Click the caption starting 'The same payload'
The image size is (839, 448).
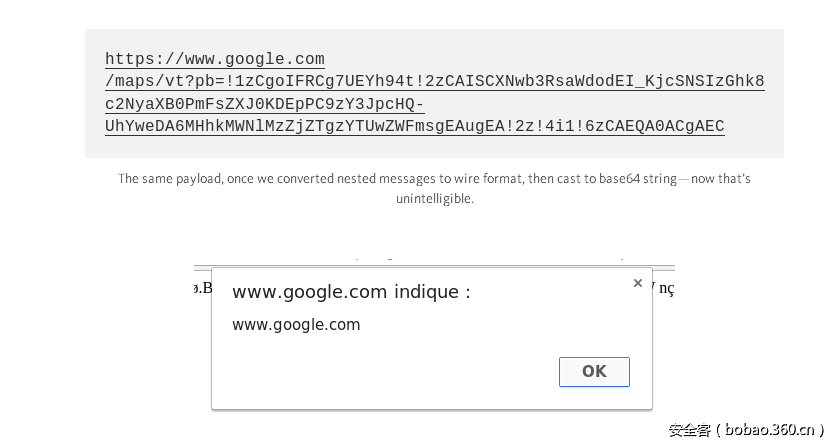coord(434,179)
